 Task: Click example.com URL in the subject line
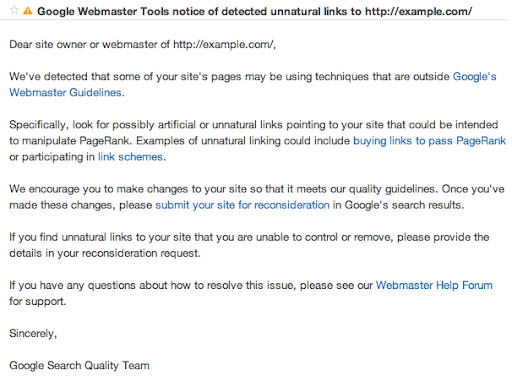pos(418,11)
